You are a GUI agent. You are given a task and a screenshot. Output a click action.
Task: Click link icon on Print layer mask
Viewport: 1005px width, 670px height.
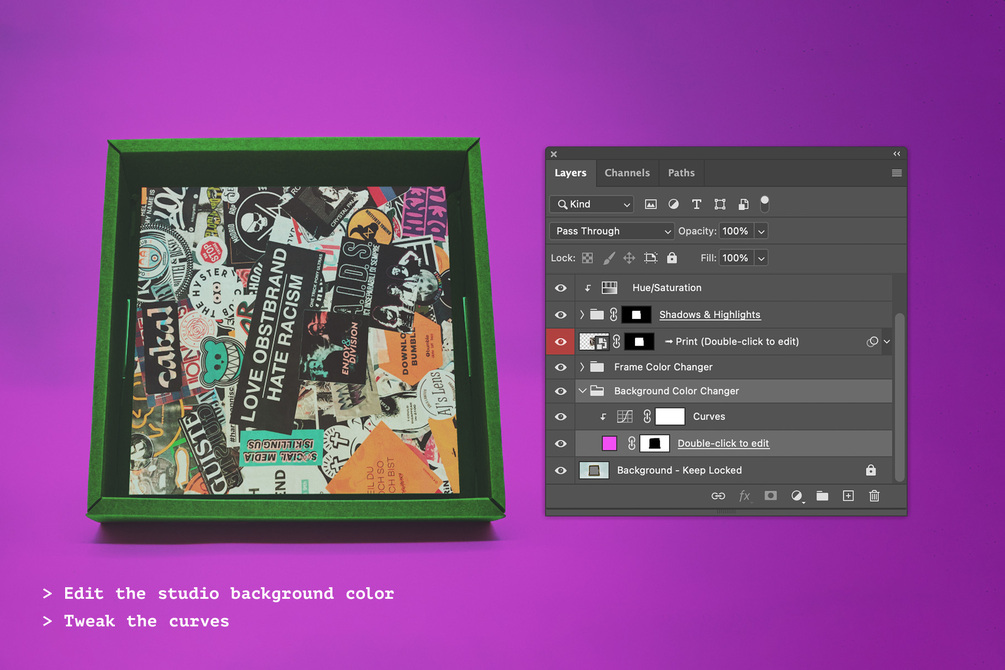pyautogui.click(x=617, y=342)
